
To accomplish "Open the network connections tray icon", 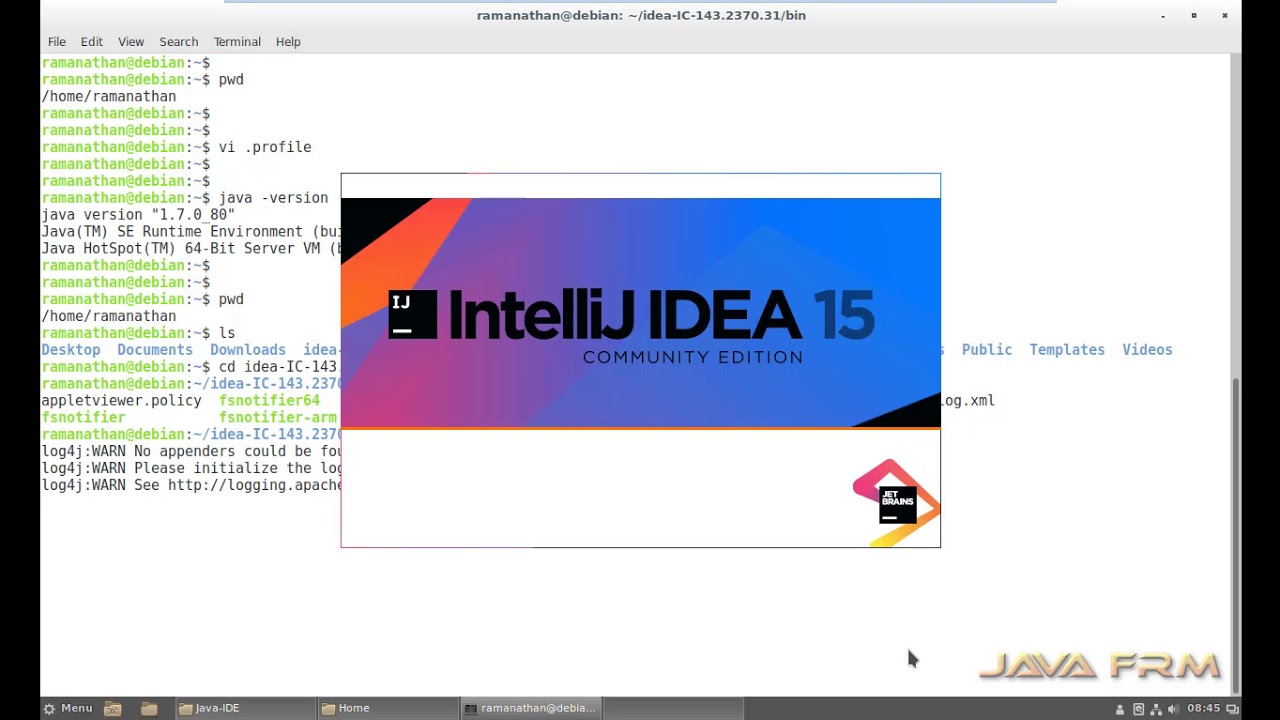I will (x=1156, y=709).
